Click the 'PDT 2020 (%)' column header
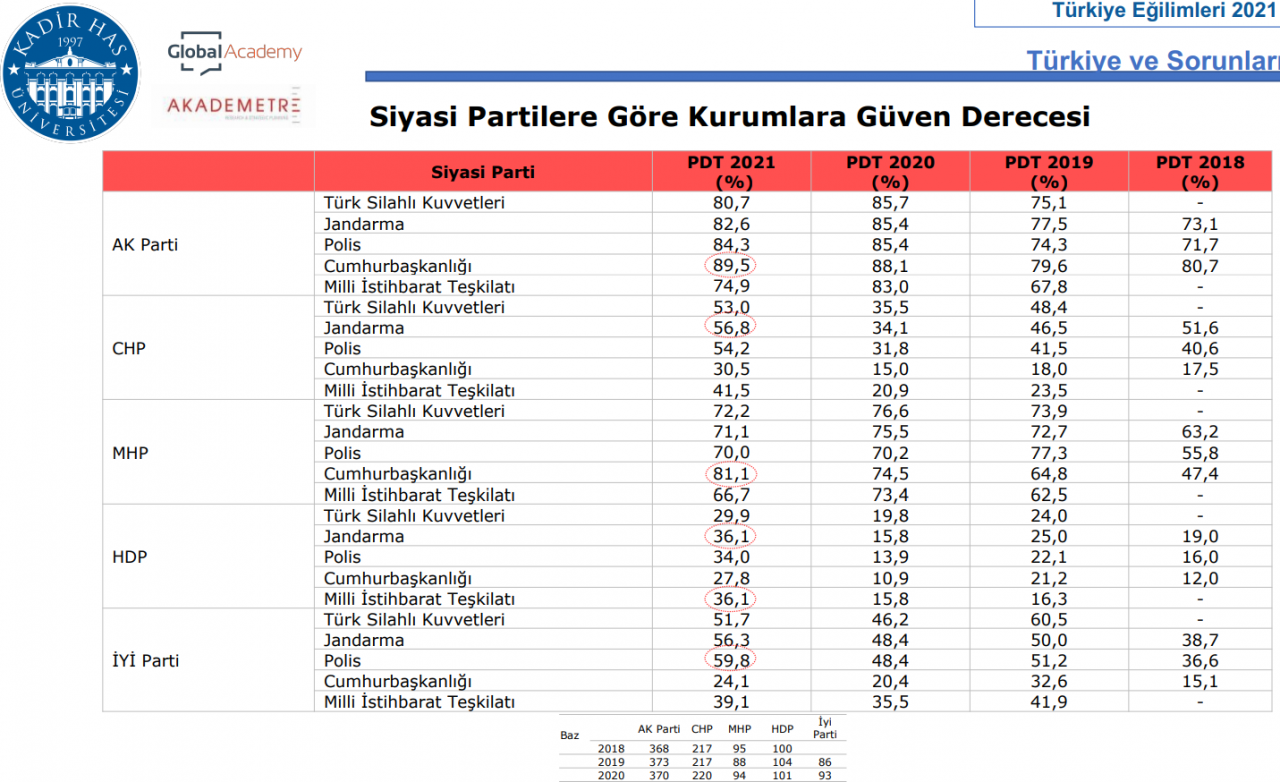Screen dimensions: 1280x782 (x=890, y=172)
